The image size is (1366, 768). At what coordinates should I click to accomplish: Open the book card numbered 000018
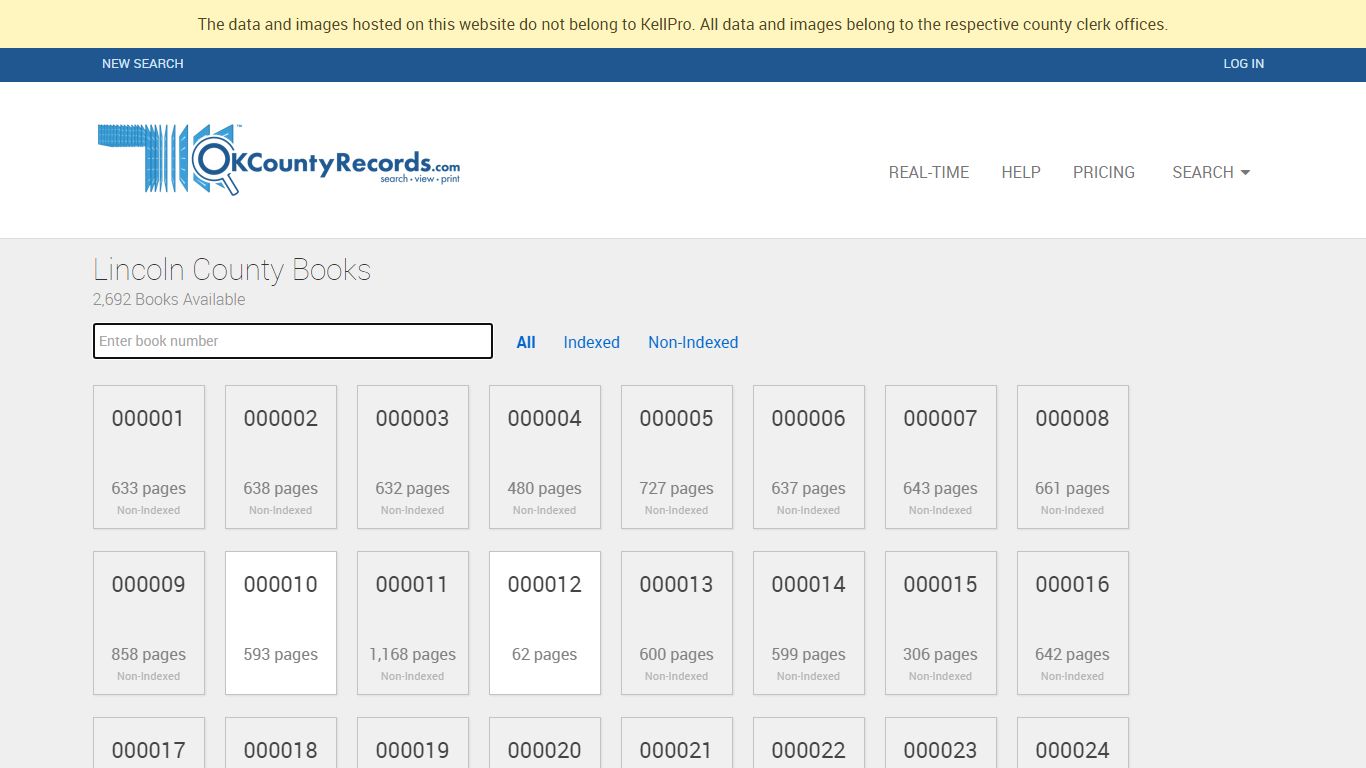[x=281, y=743]
